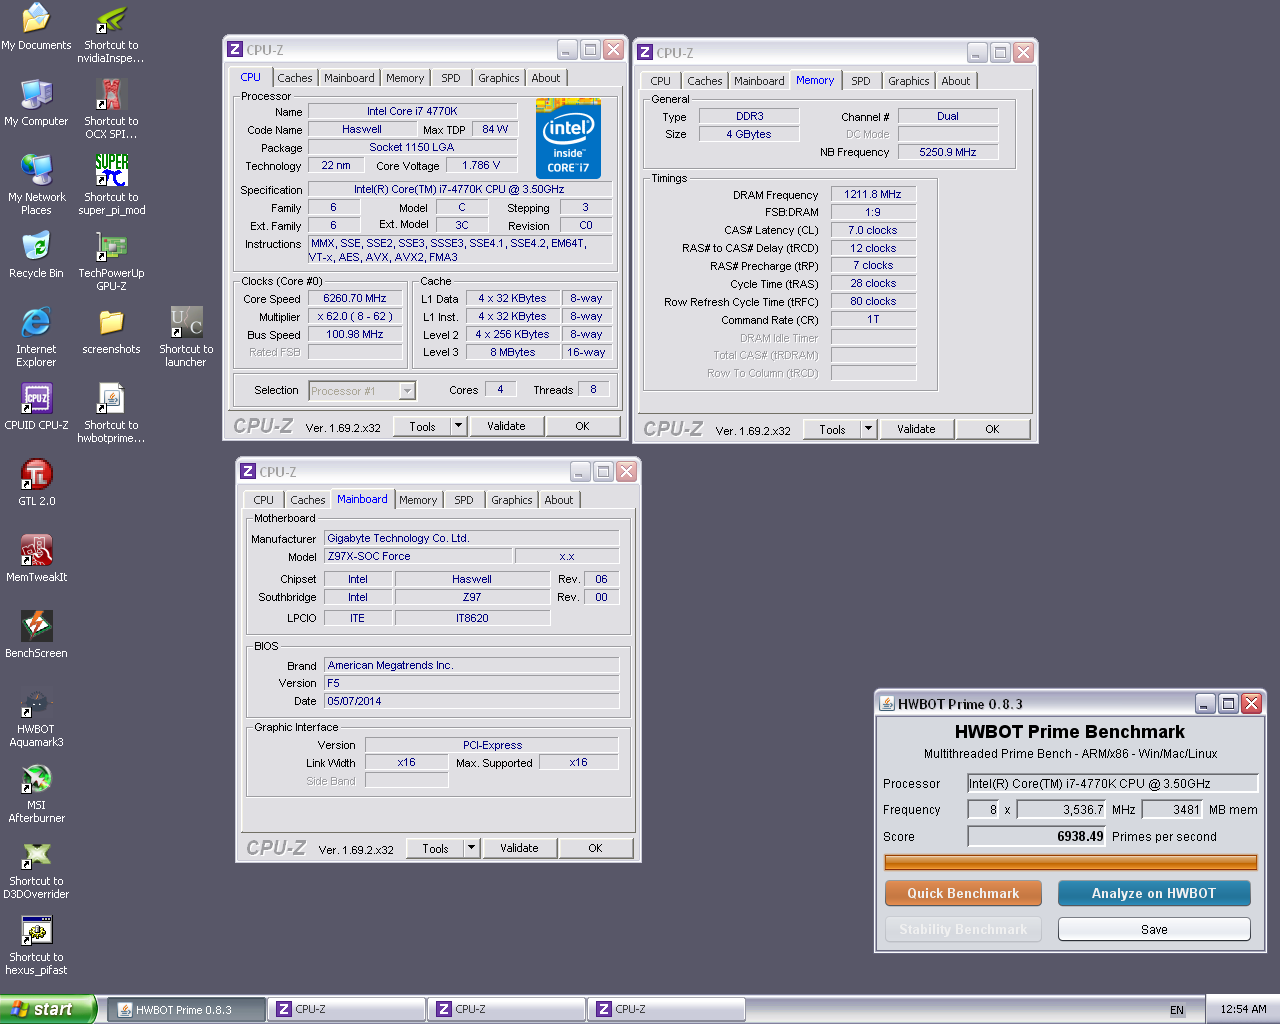Click Validate in CPU tab window

(506, 426)
